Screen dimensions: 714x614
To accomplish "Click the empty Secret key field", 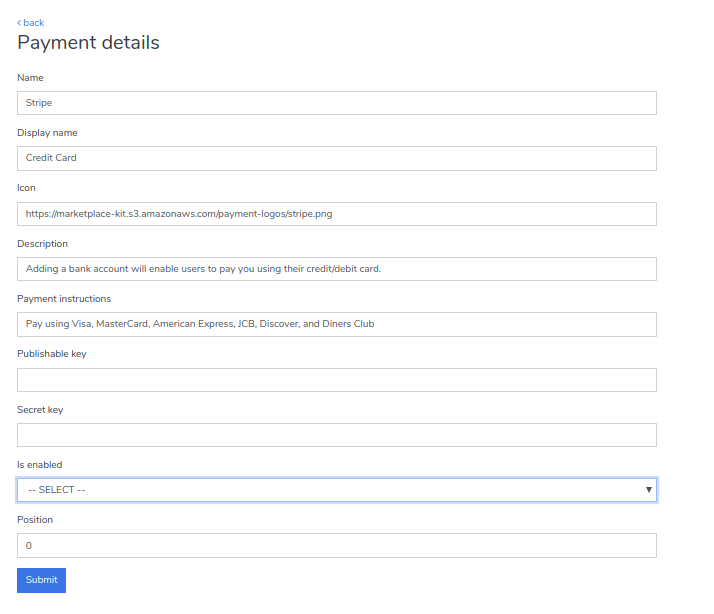I will pos(336,435).
